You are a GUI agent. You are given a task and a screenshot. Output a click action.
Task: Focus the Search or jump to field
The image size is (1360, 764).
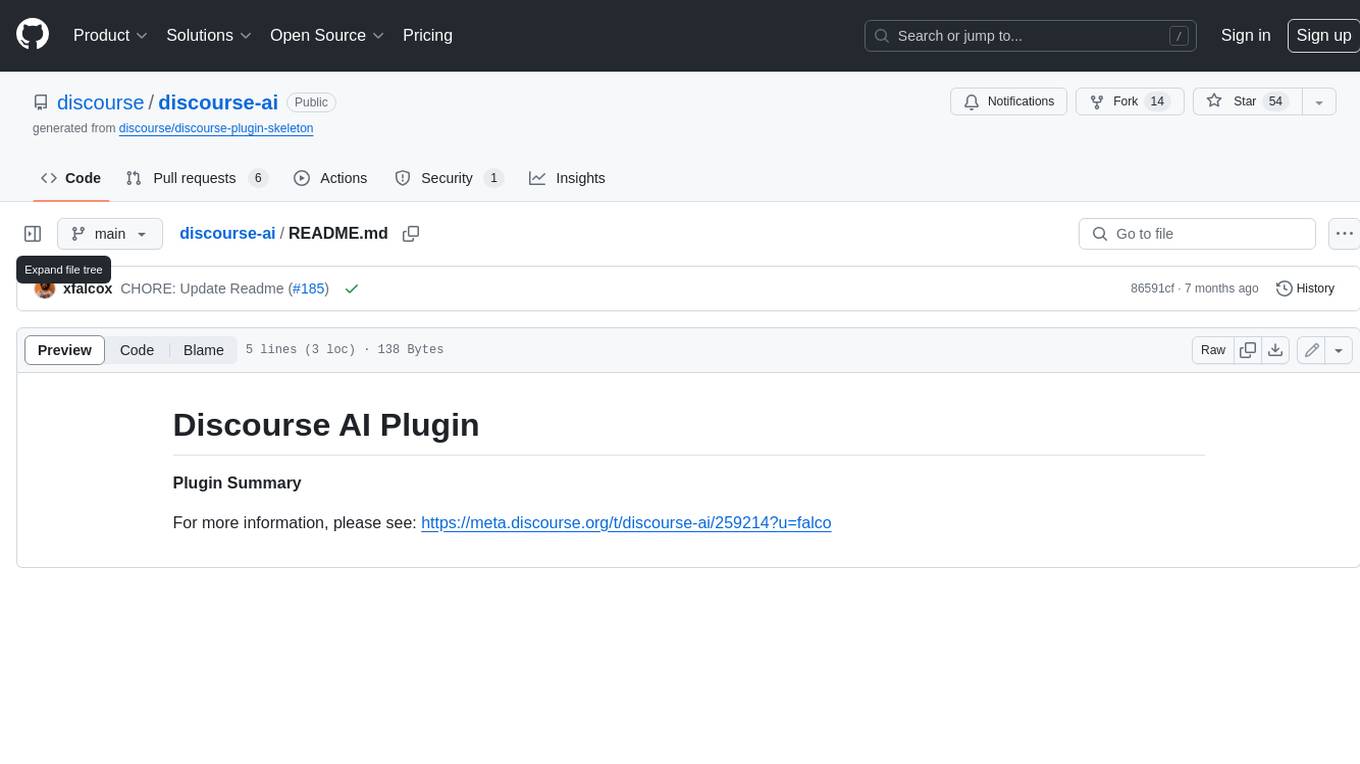(1031, 35)
